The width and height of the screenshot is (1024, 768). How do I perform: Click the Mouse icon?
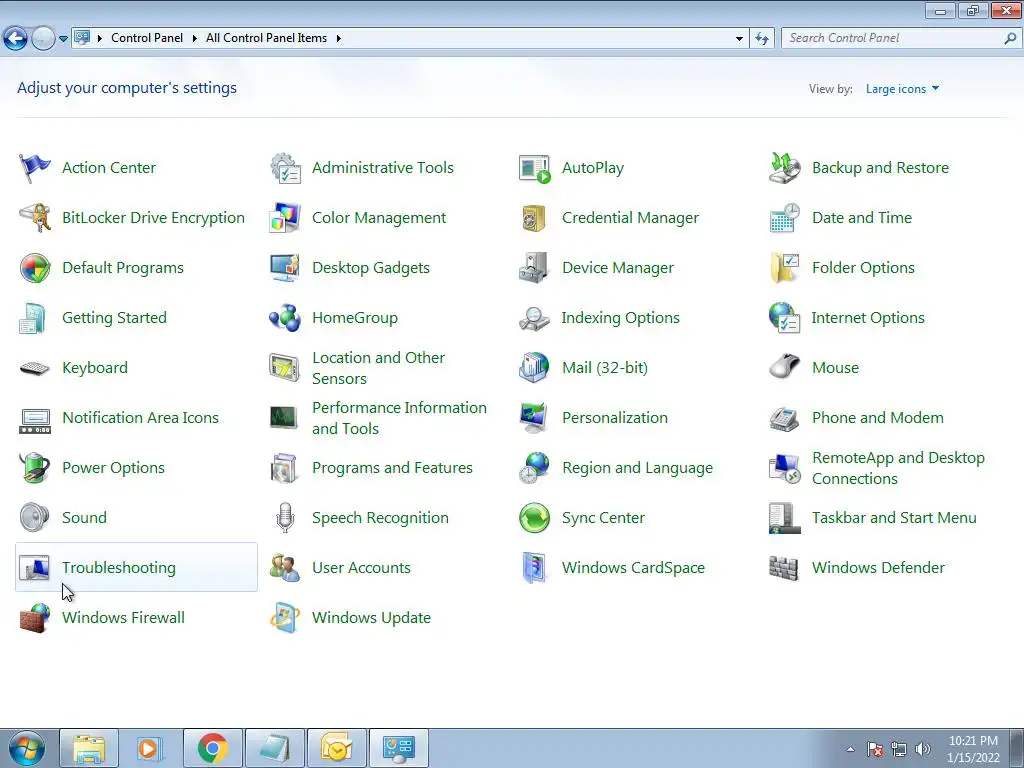click(x=784, y=368)
